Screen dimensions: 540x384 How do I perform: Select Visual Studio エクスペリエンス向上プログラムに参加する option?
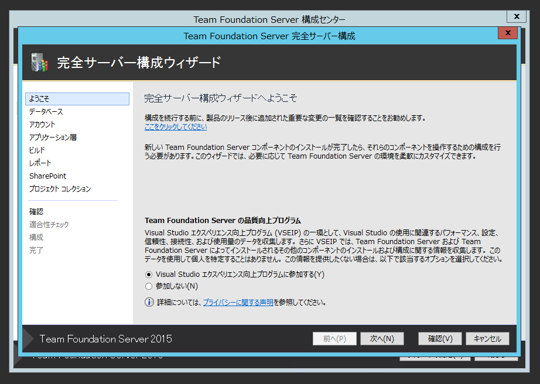149,274
